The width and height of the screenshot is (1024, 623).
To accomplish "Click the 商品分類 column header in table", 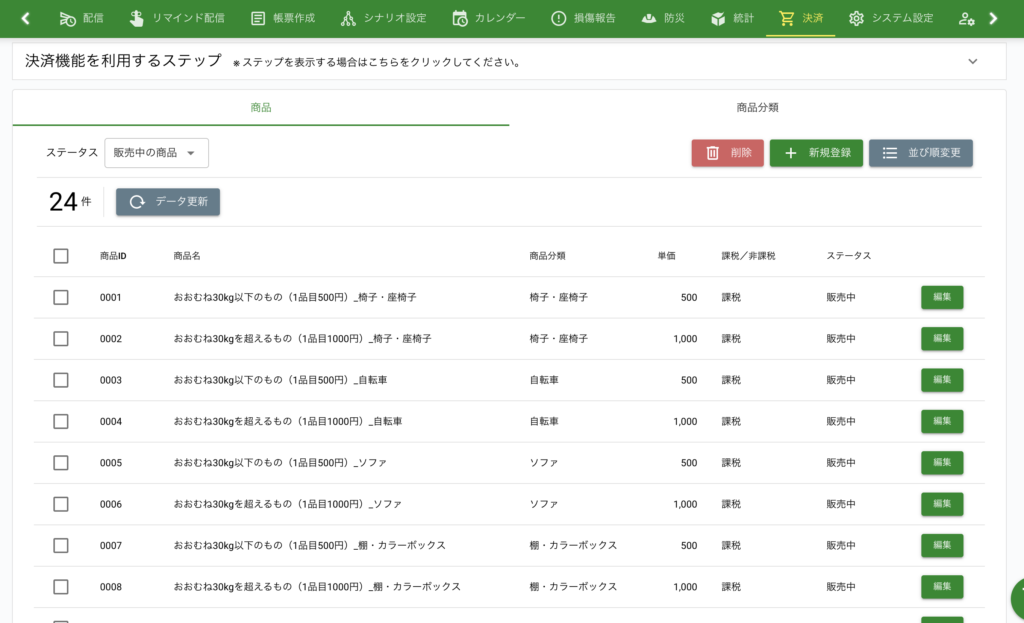I will pos(547,256).
